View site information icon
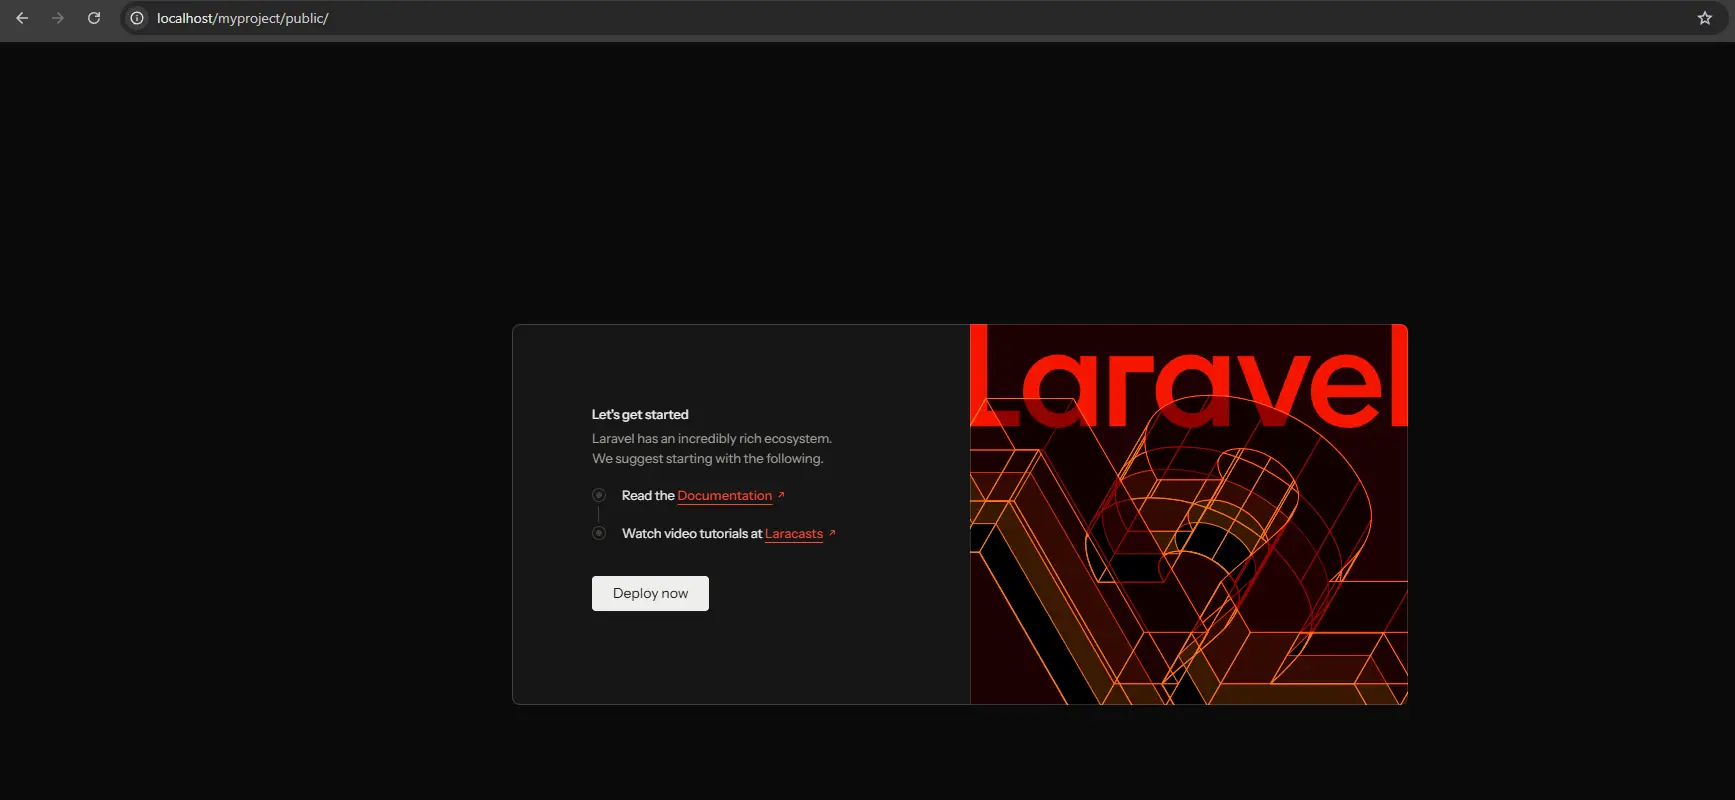Screen dimensions: 1735x800 coord(137,18)
